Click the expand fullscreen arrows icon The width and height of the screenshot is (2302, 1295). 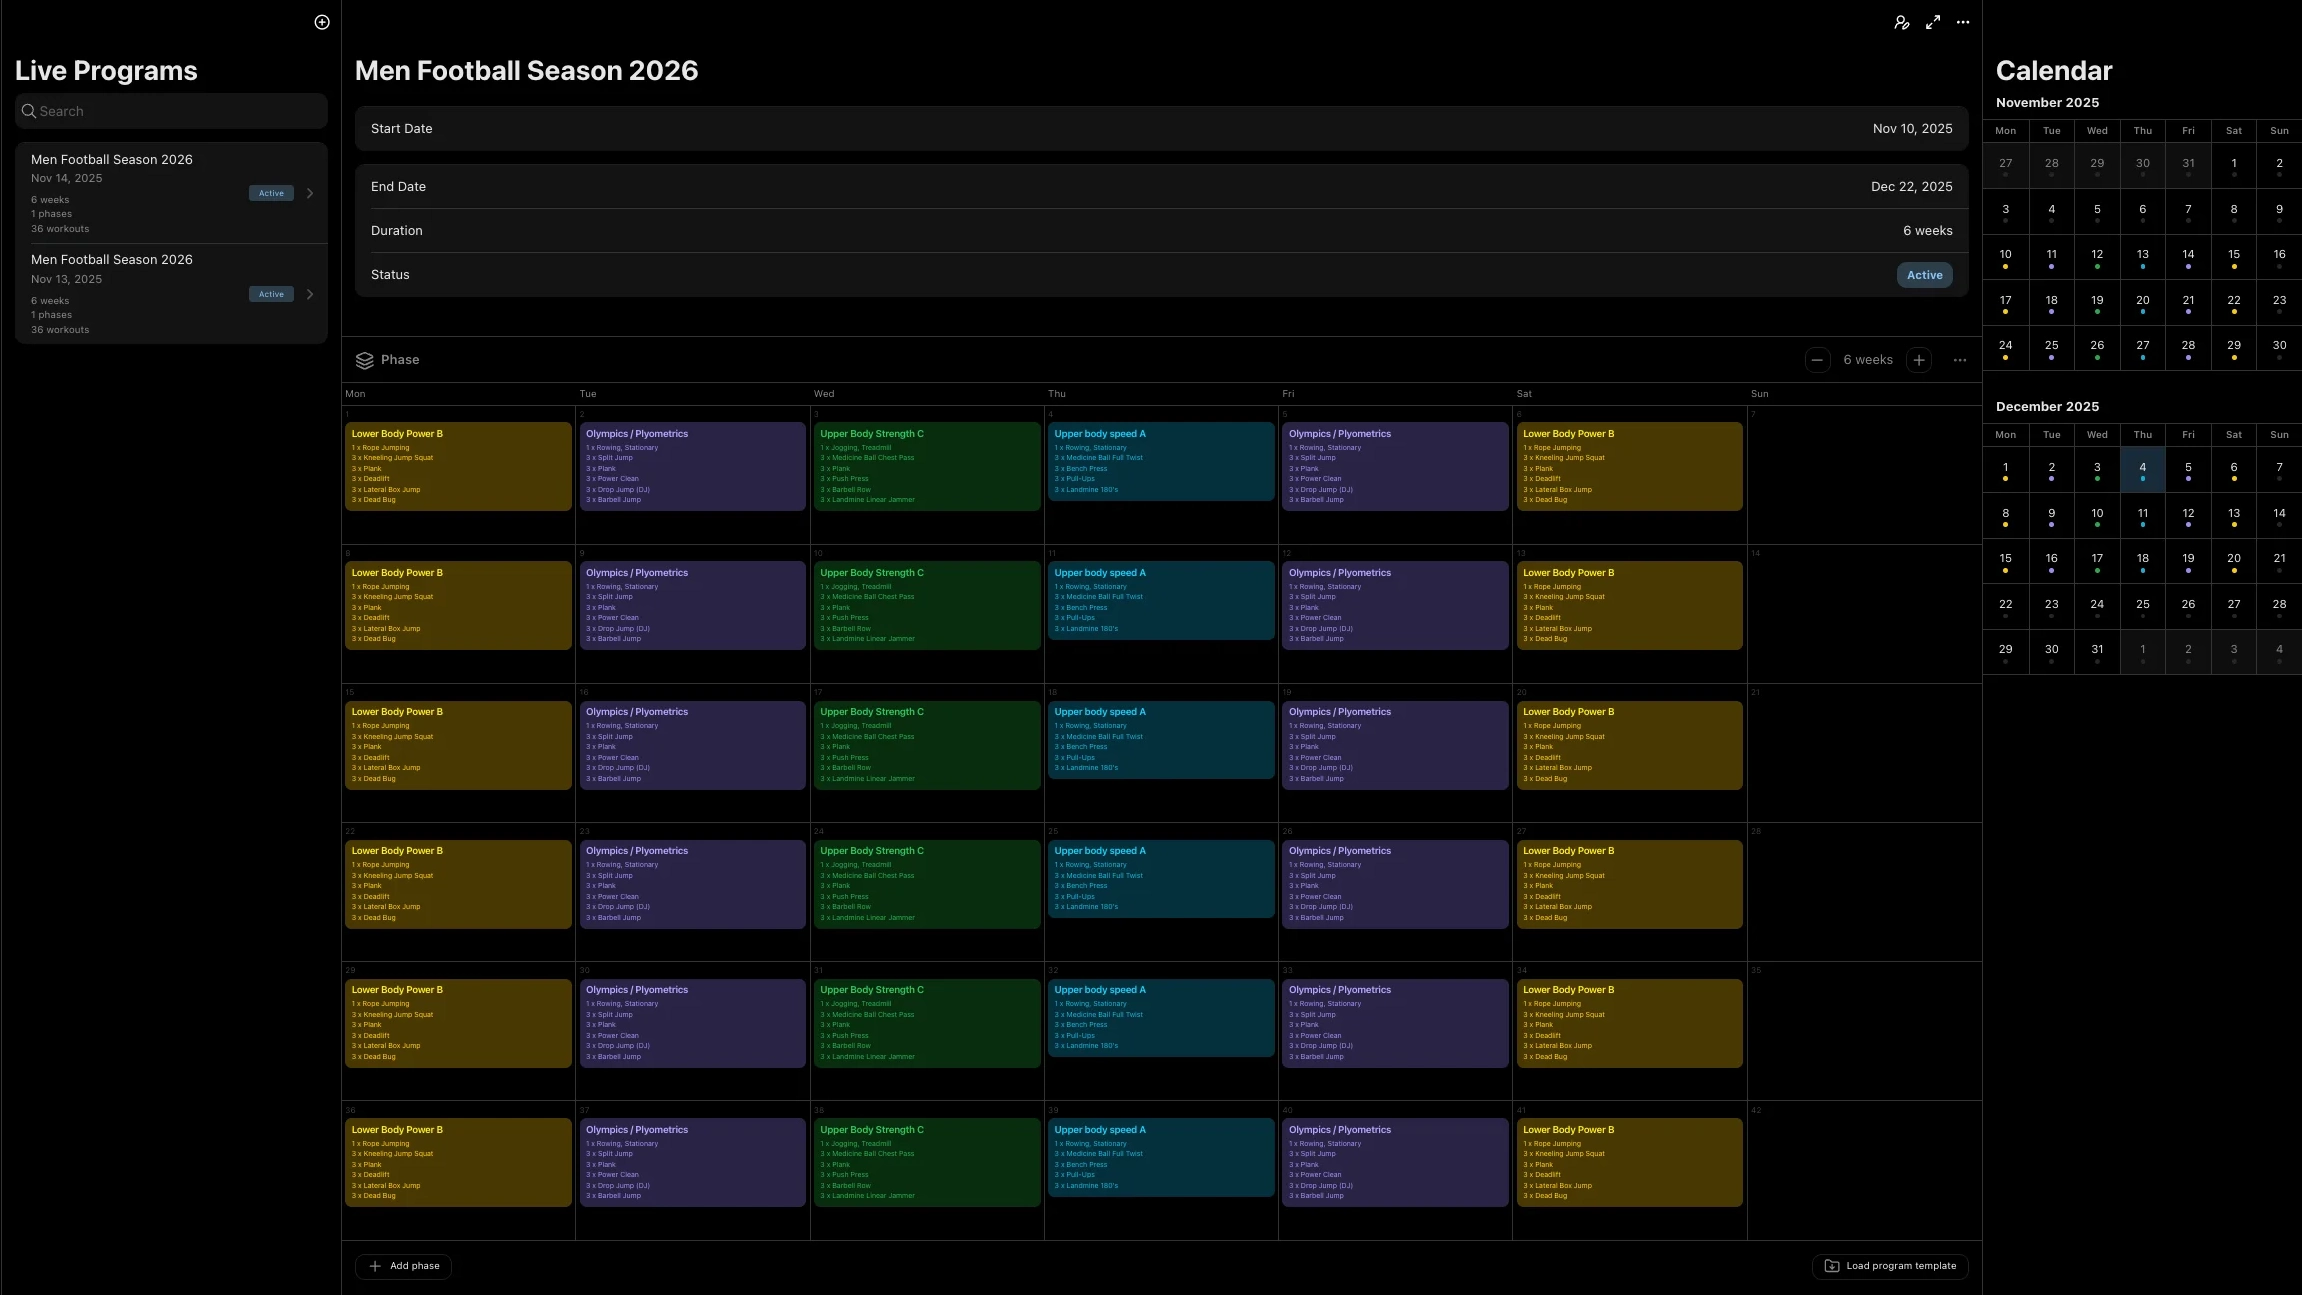click(1933, 22)
